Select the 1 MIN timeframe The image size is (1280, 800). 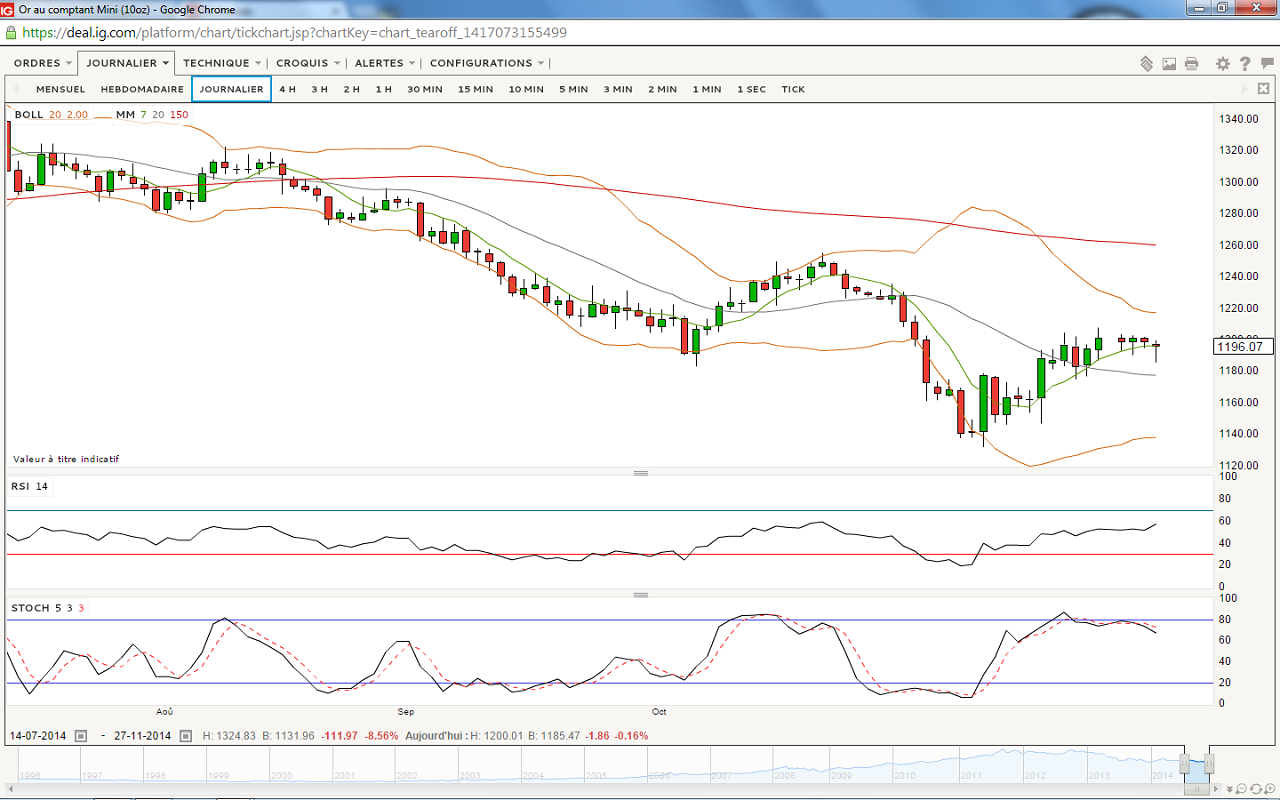tap(706, 89)
